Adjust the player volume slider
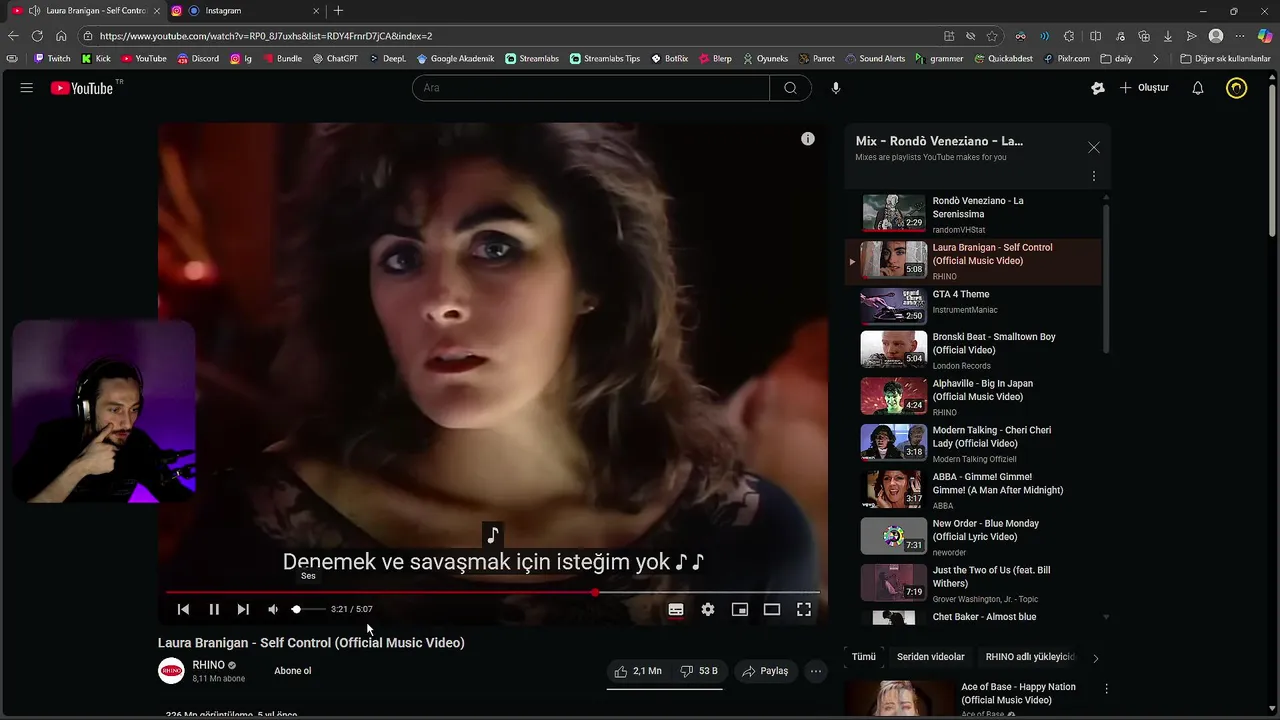The image size is (1280, 720). pos(308,609)
